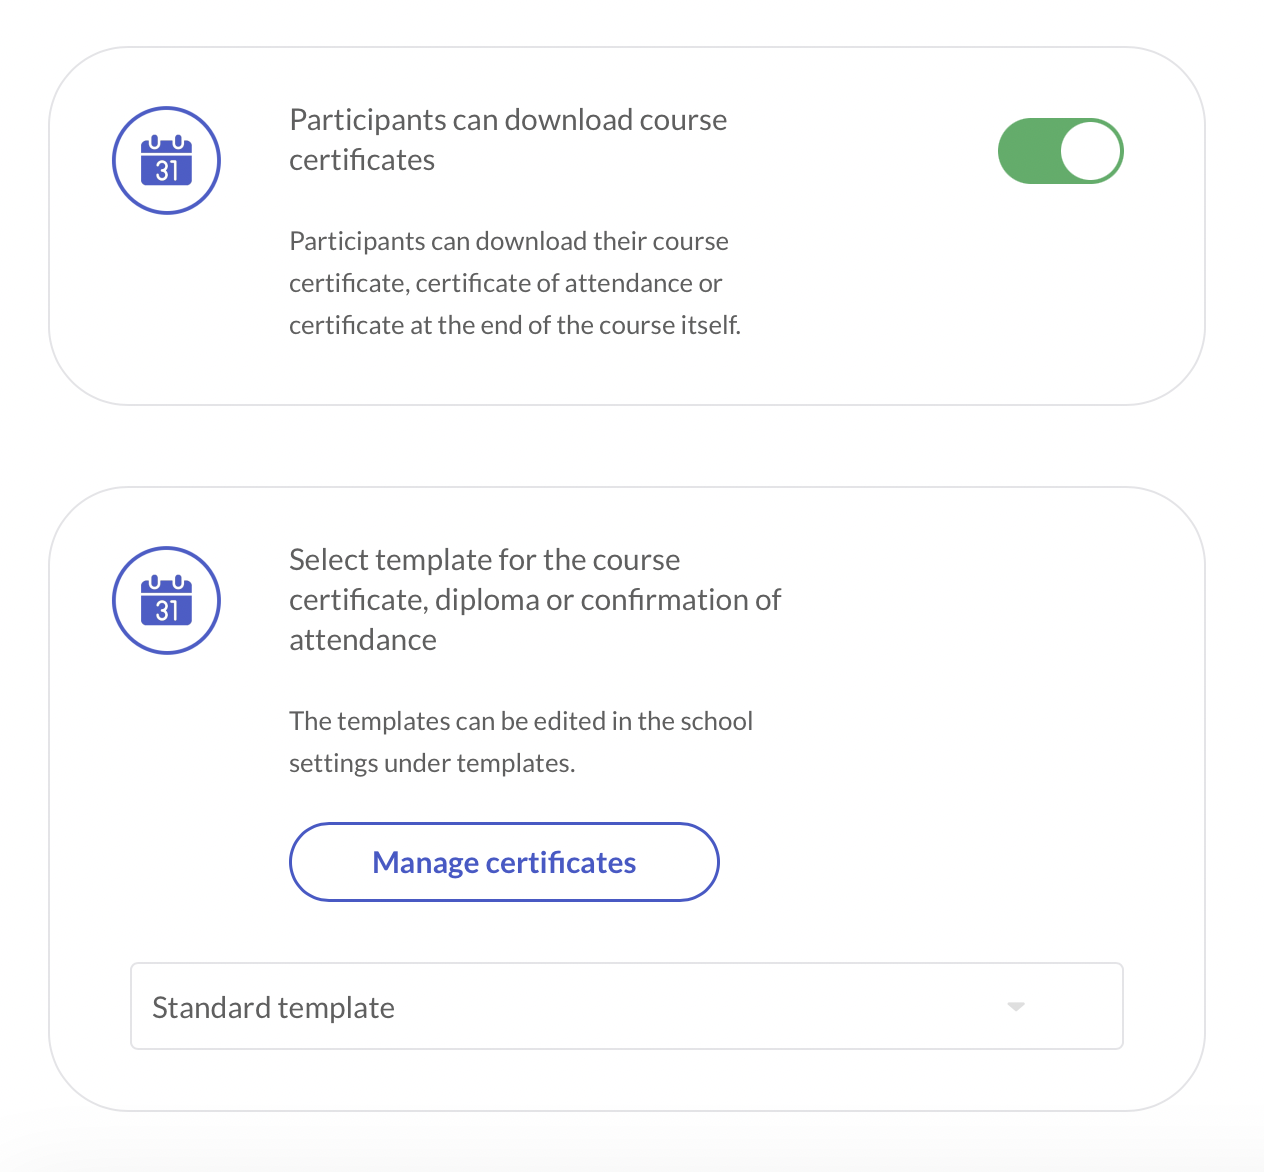
Task: Click the 'certificate at the end of the course' line
Action: tap(514, 326)
